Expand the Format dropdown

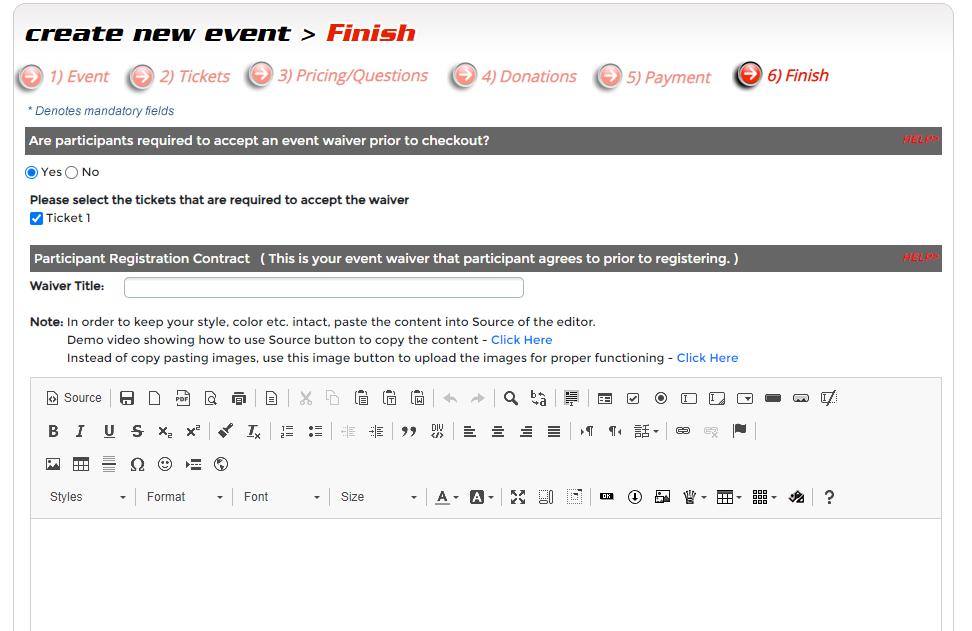[x=184, y=497]
